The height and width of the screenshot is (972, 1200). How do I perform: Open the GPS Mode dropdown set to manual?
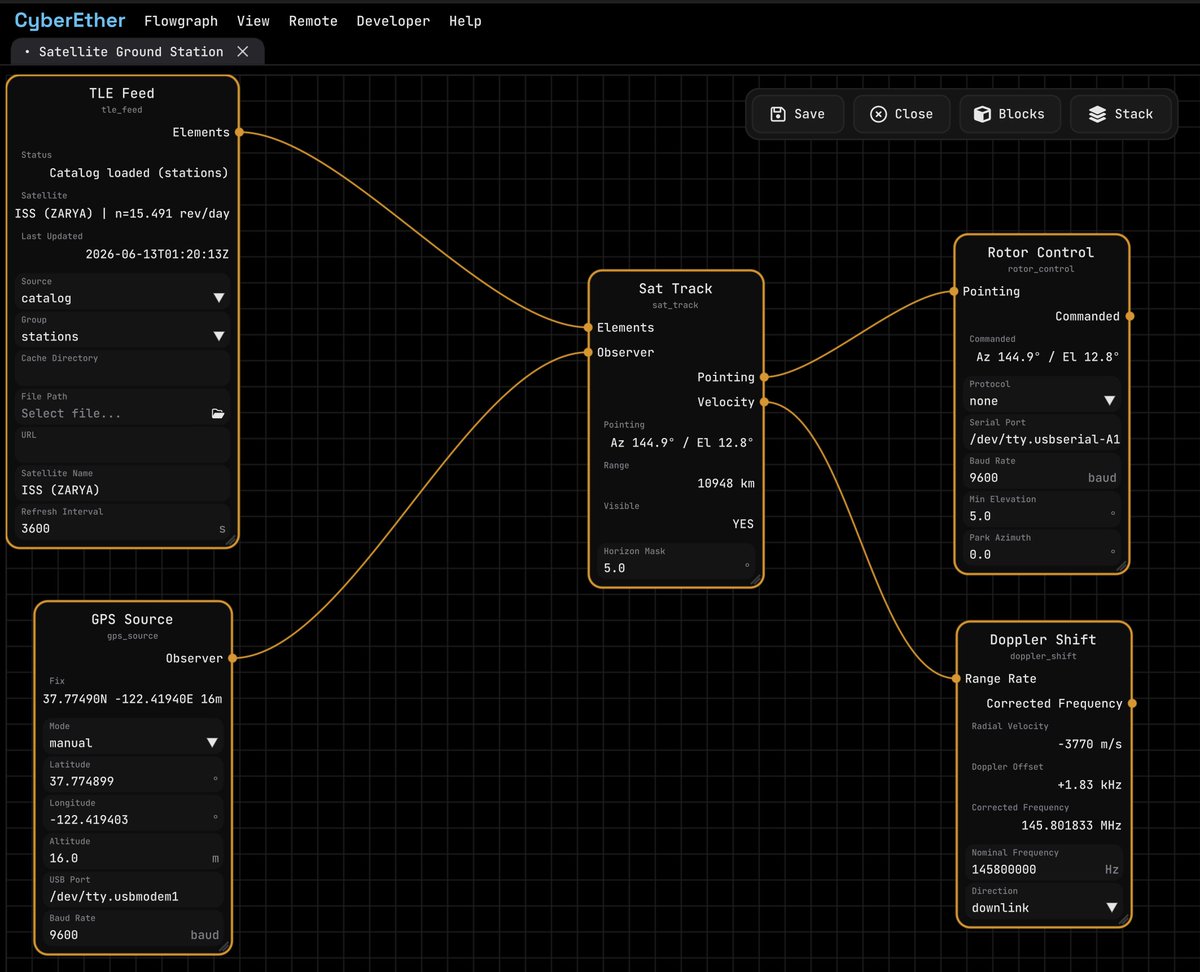[134, 736]
